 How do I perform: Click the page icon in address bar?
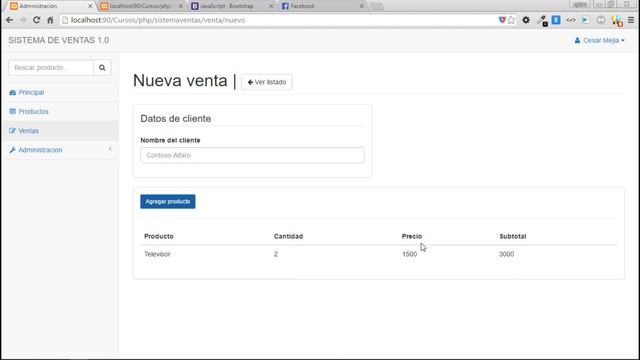[x=65, y=20]
